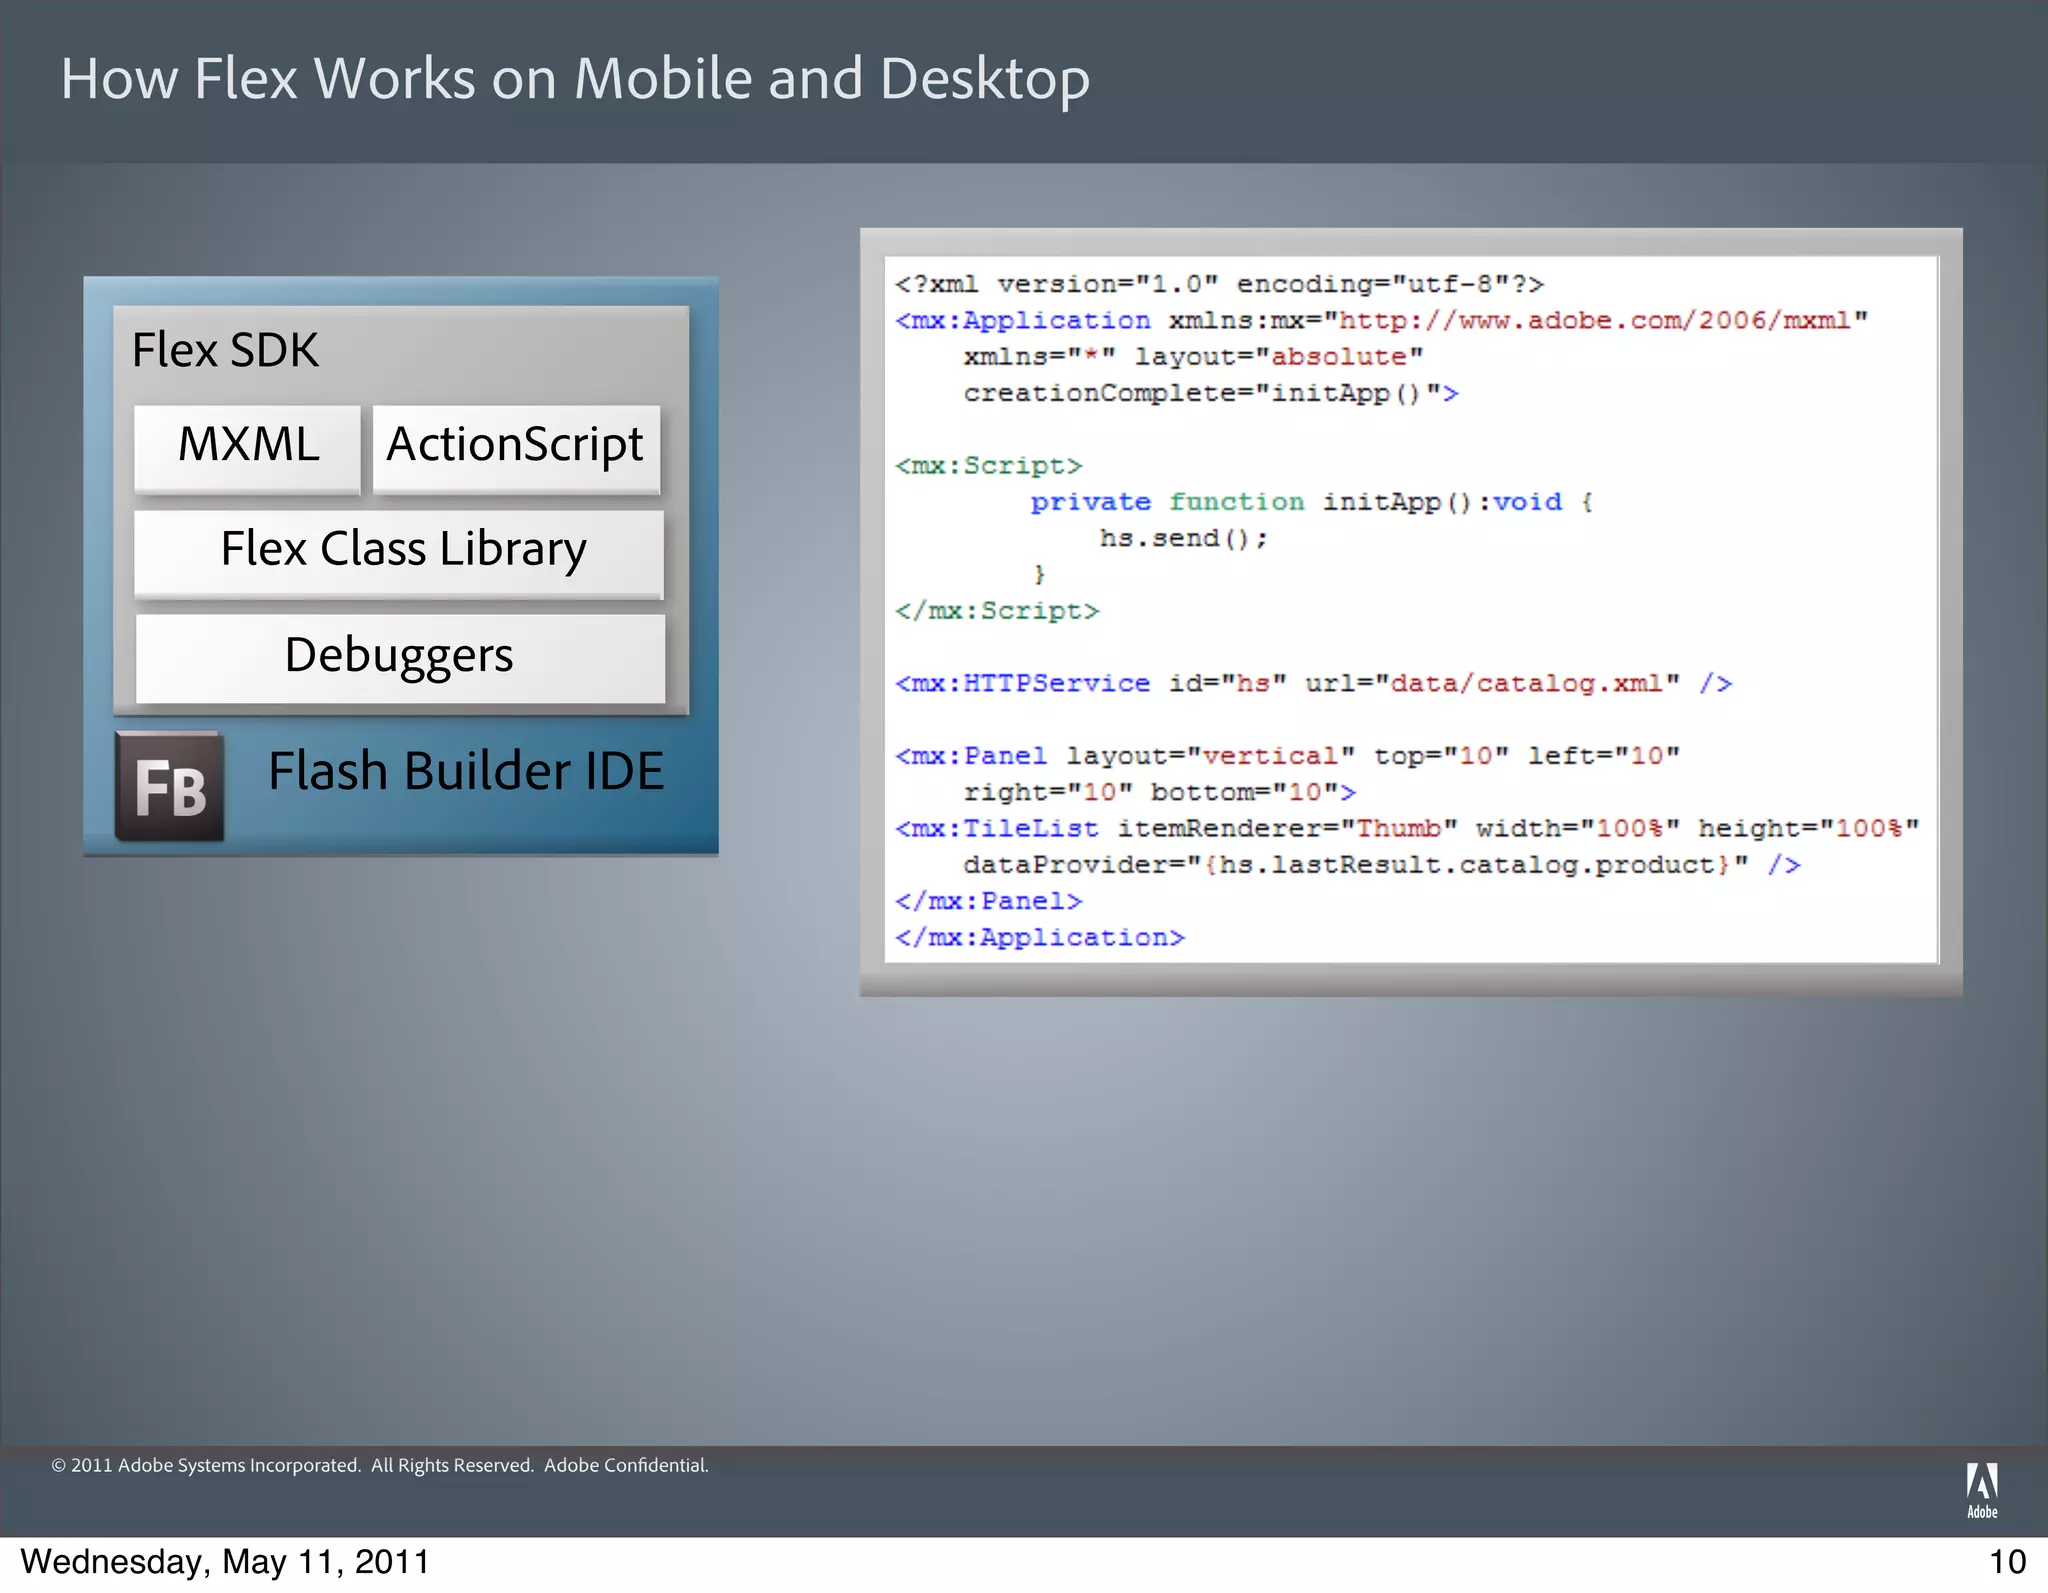This screenshot has height=1593, width=2048.
Task: Click the opening mx:Application tag
Action: [1023, 320]
